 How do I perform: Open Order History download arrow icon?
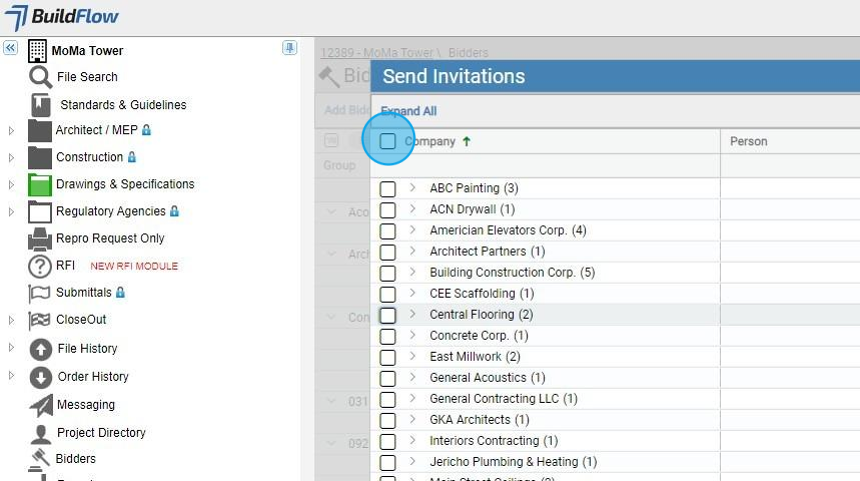click(41, 377)
